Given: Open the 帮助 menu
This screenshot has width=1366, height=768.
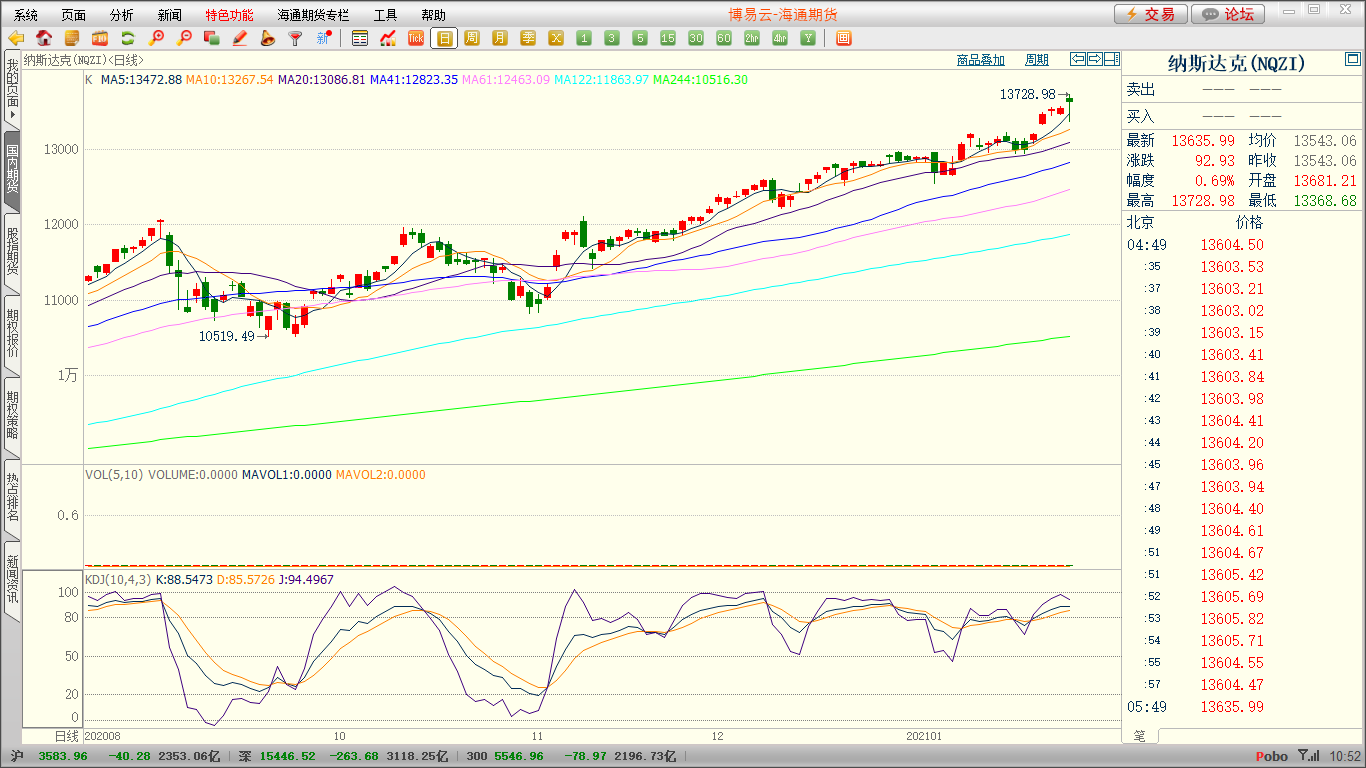Looking at the screenshot, I should pyautogui.click(x=434, y=15).
